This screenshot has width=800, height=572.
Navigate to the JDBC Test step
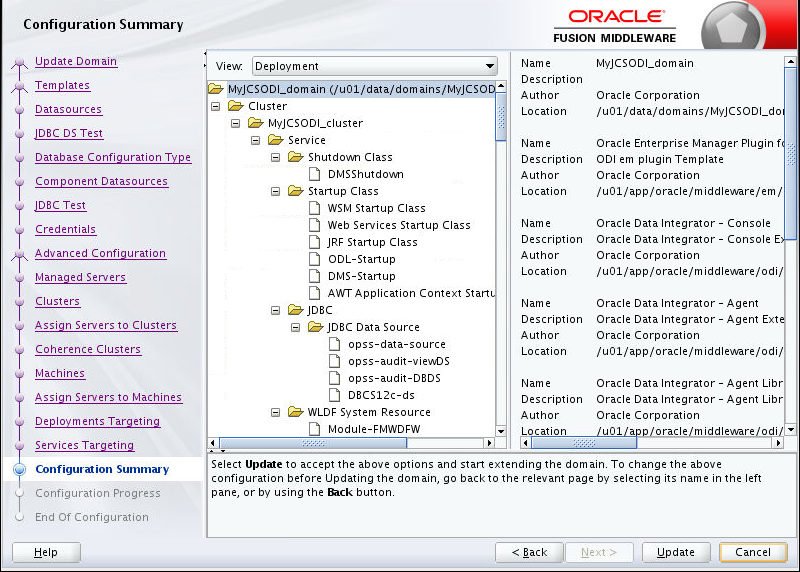(x=60, y=205)
